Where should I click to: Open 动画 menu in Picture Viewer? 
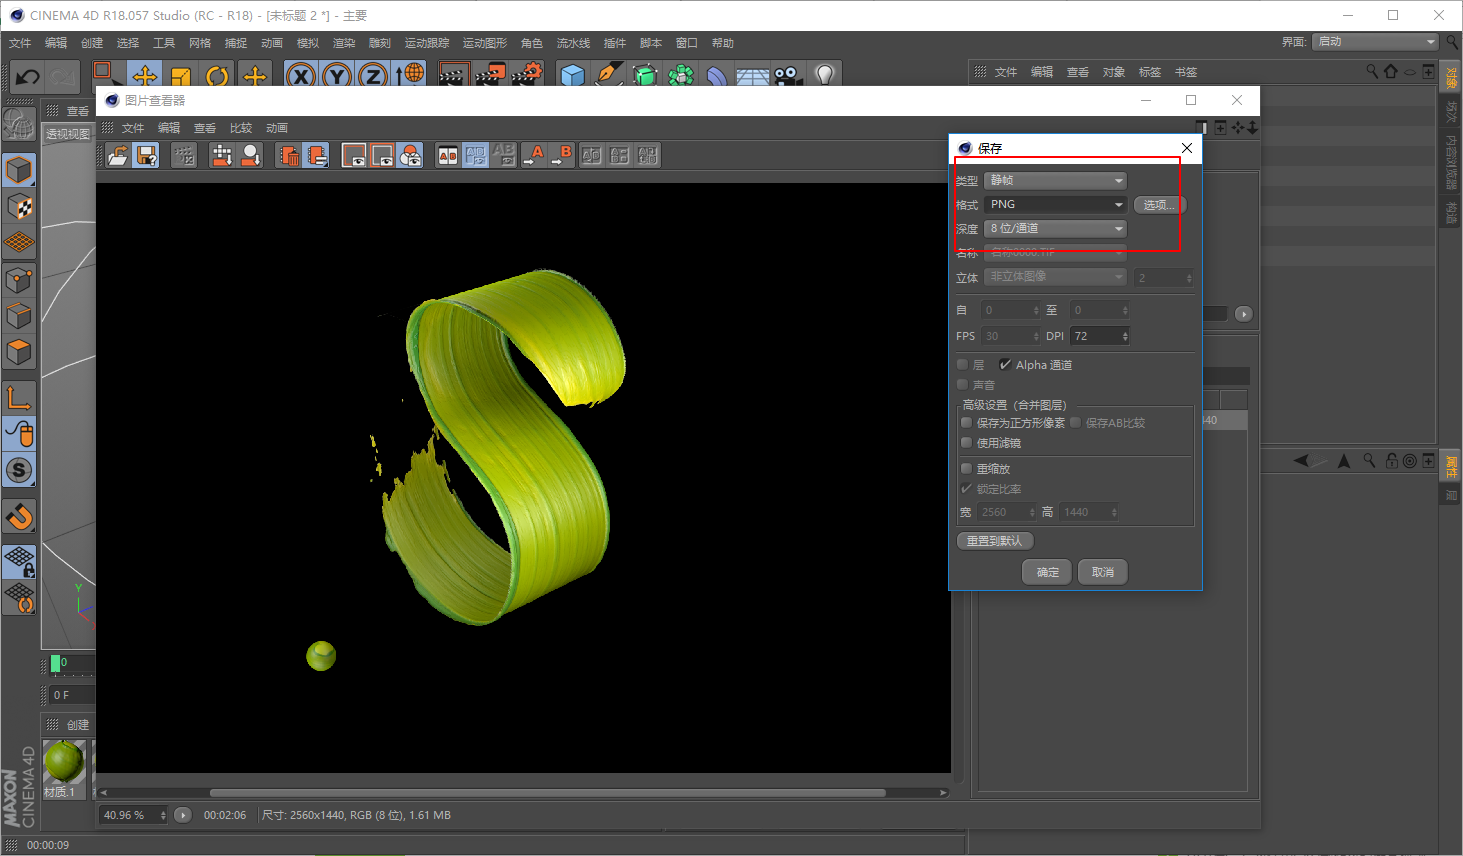277,128
